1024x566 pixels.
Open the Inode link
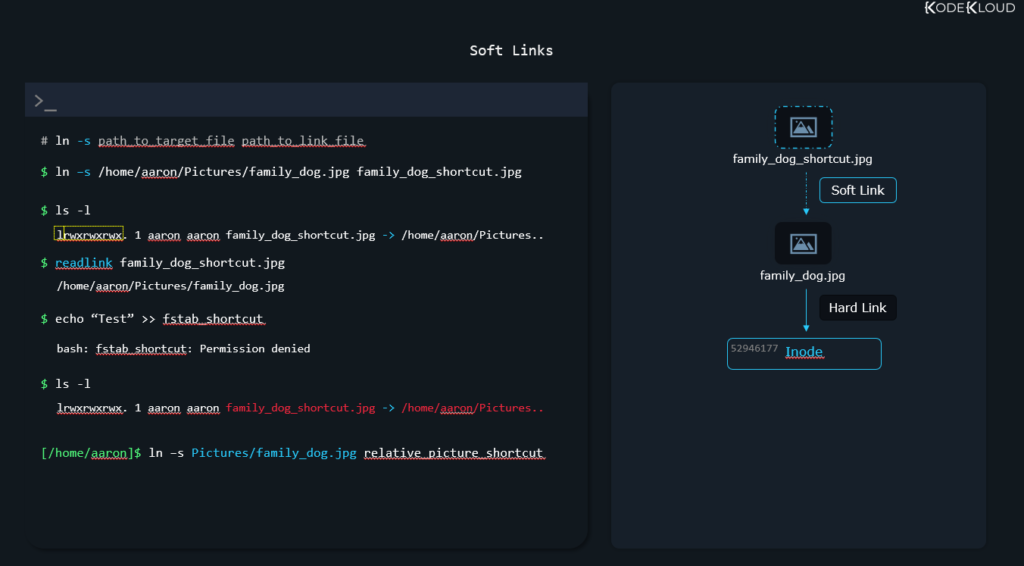[x=804, y=352]
